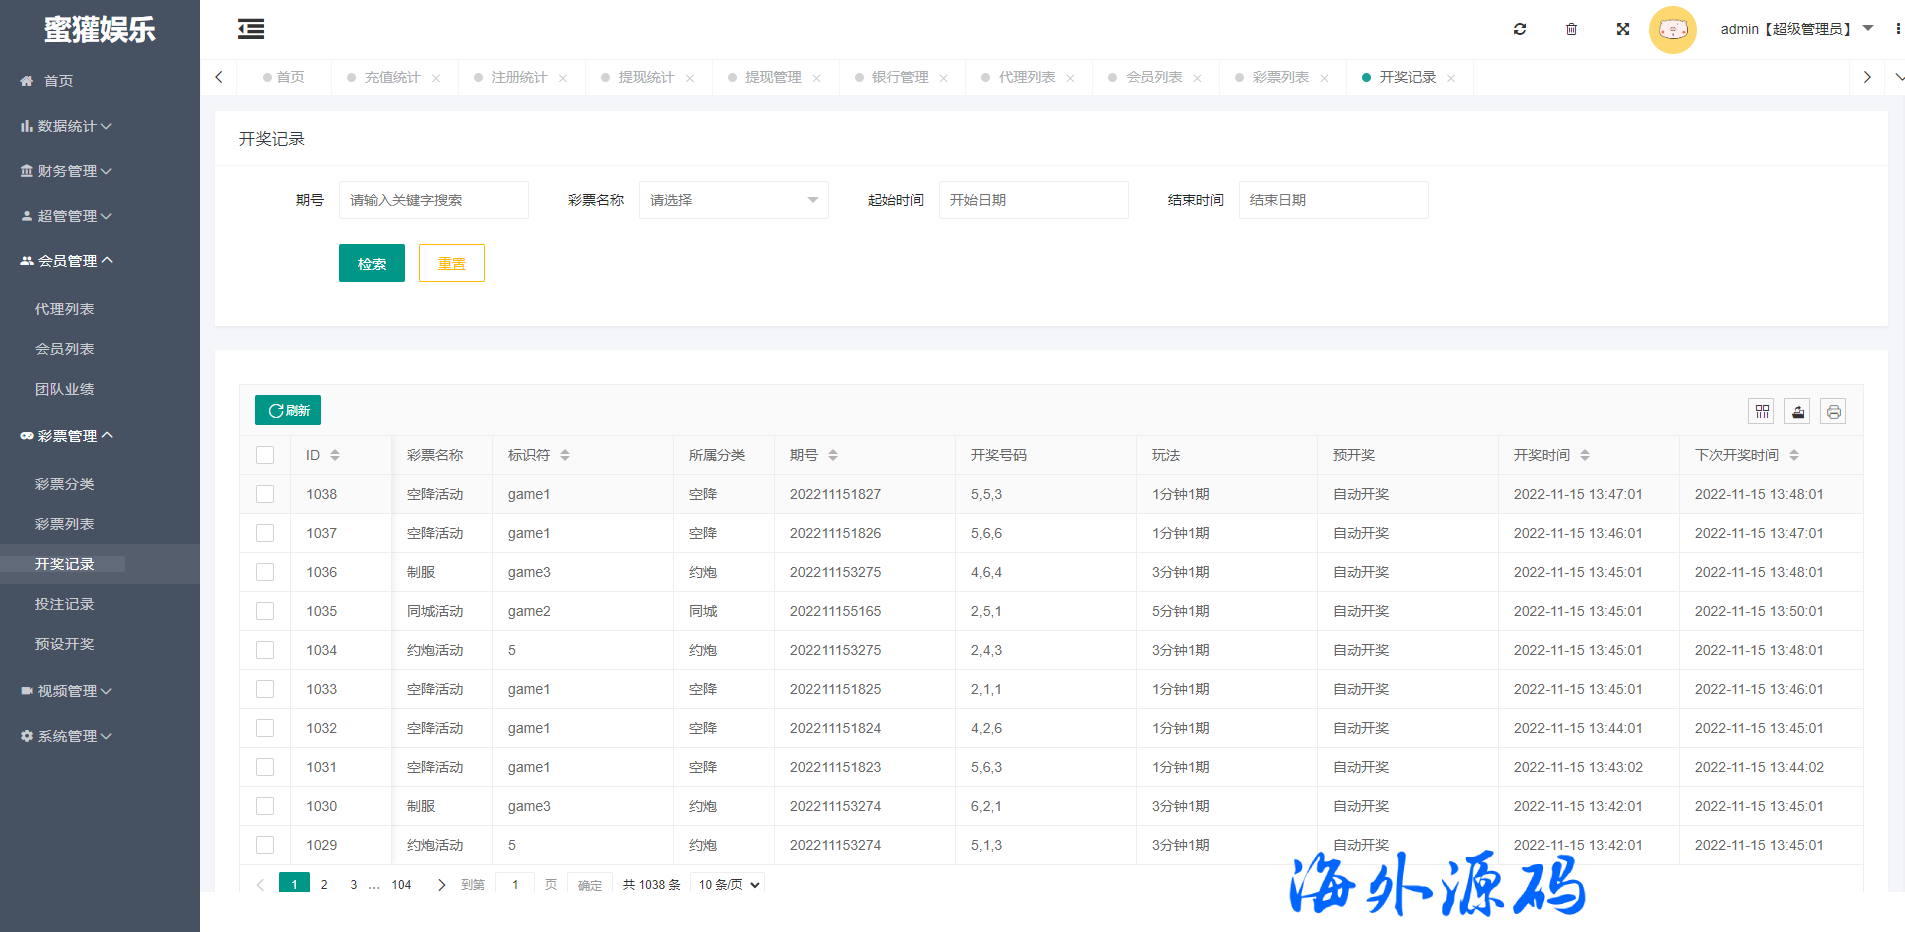The width and height of the screenshot is (1905, 932).
Task: Toggle fullscreen using the expand icon
Action: pyautogui.click(x=1622, y=29)
